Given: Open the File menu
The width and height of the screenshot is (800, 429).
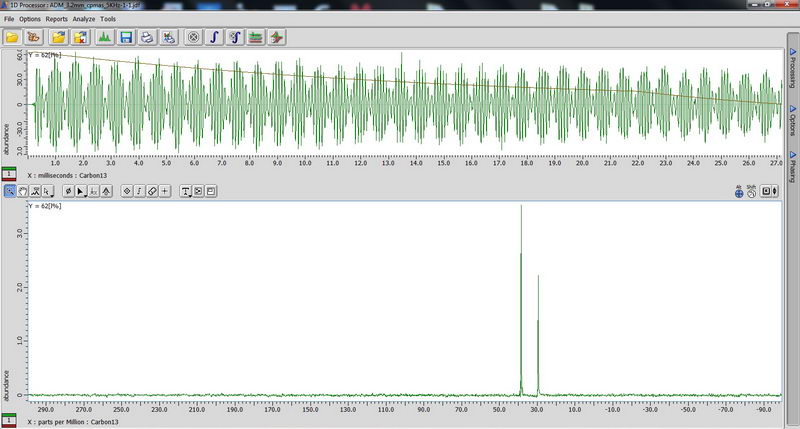Looking at the screenshot, I should pyautogui.click(x=9, y=19).
